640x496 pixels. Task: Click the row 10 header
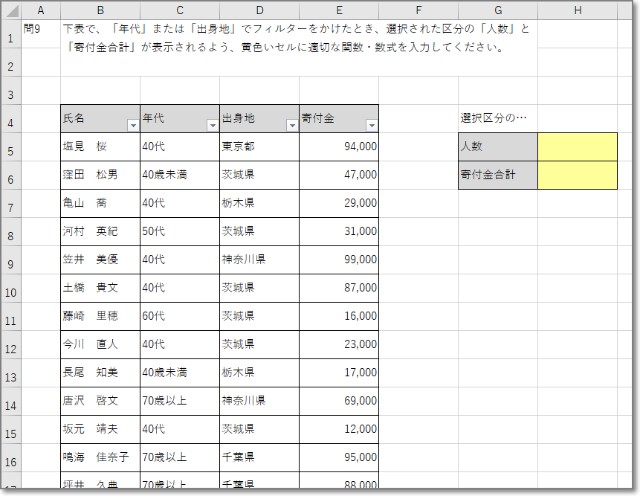(9, 294)
